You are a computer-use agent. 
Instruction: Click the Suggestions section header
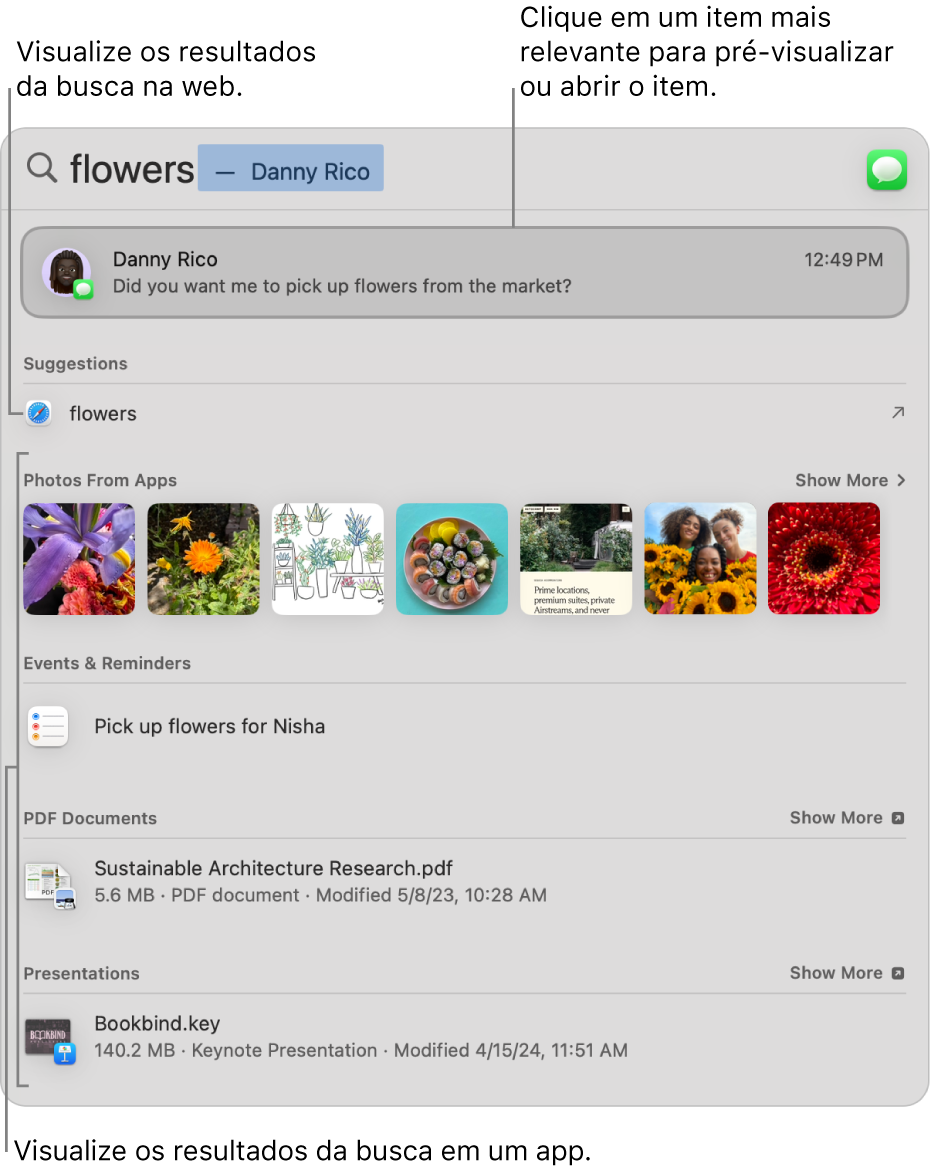(76, 364)
